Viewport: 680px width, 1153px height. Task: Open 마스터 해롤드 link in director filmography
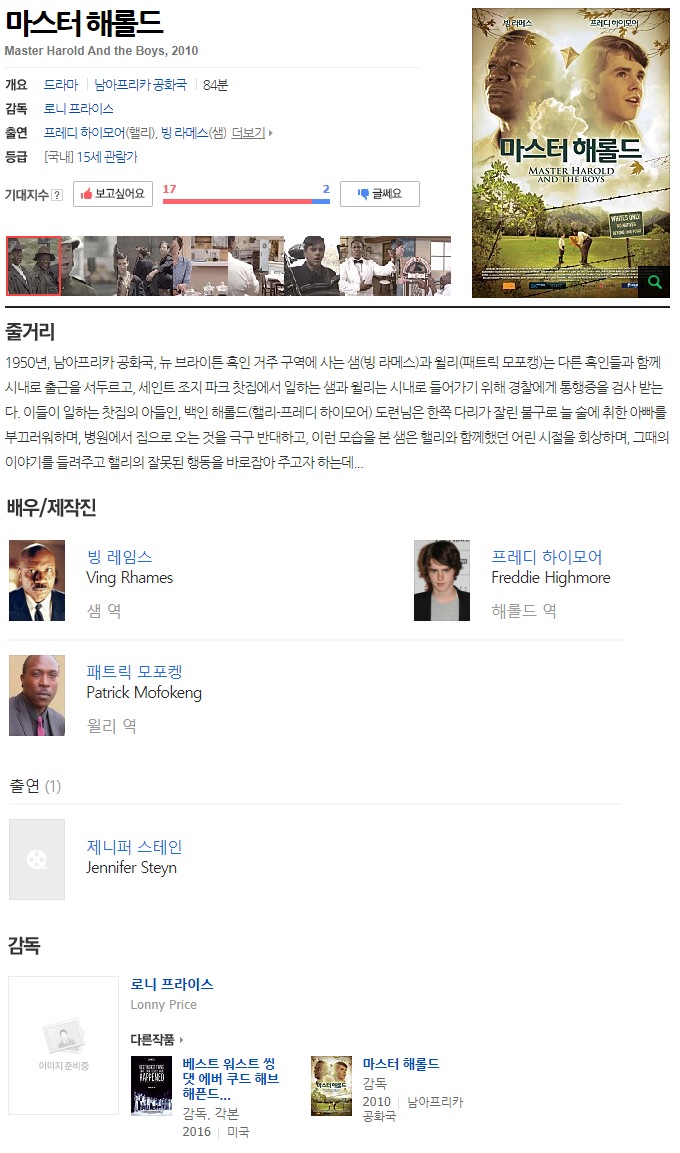401,1063
